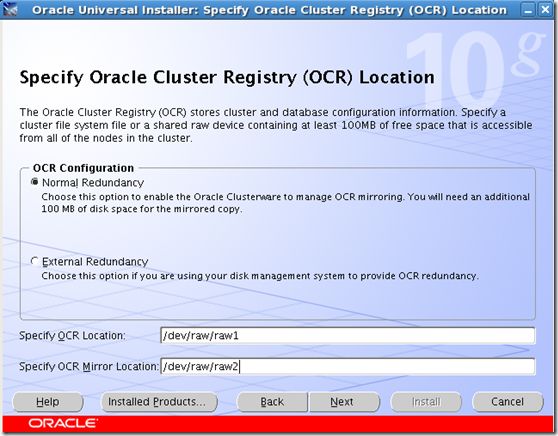
Task: Select the Normal Redundancy radio button
Action: coord(35,182)
